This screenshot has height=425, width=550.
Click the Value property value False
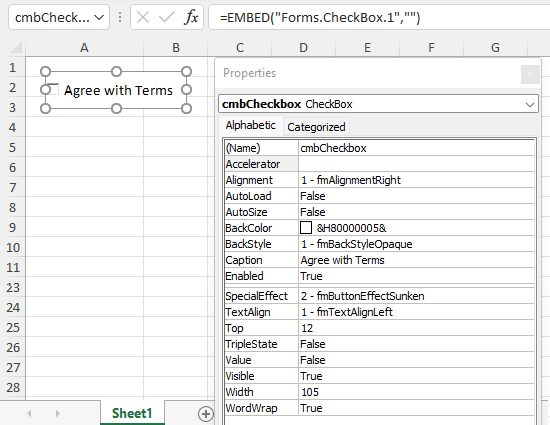point(416,360)
